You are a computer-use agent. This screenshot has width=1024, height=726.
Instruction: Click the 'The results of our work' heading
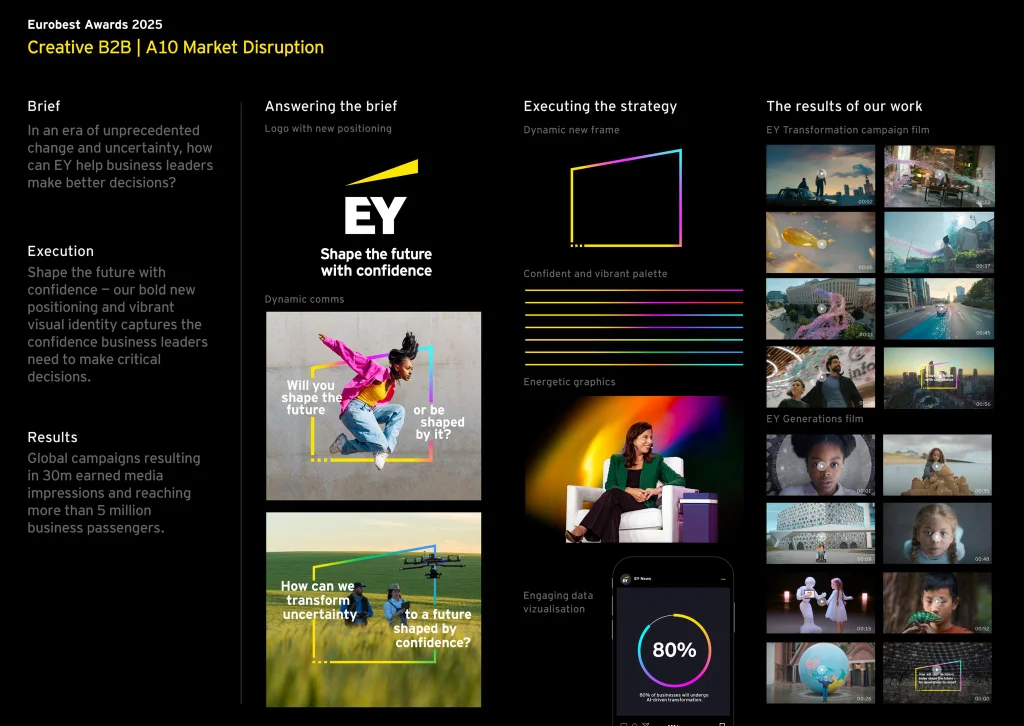click(844, 106)
